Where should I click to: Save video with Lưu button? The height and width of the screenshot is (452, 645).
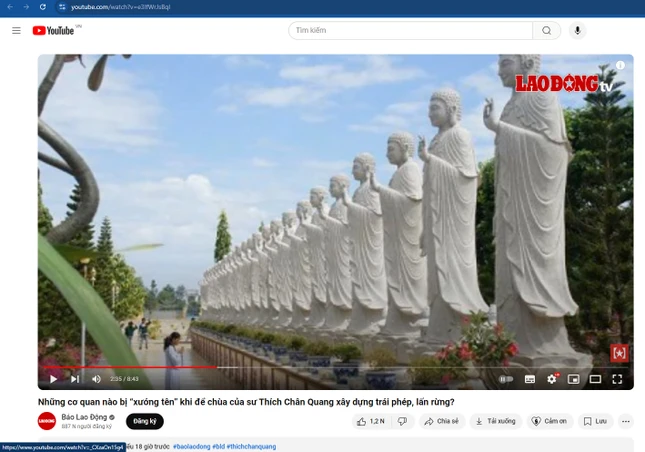point(596,421)
